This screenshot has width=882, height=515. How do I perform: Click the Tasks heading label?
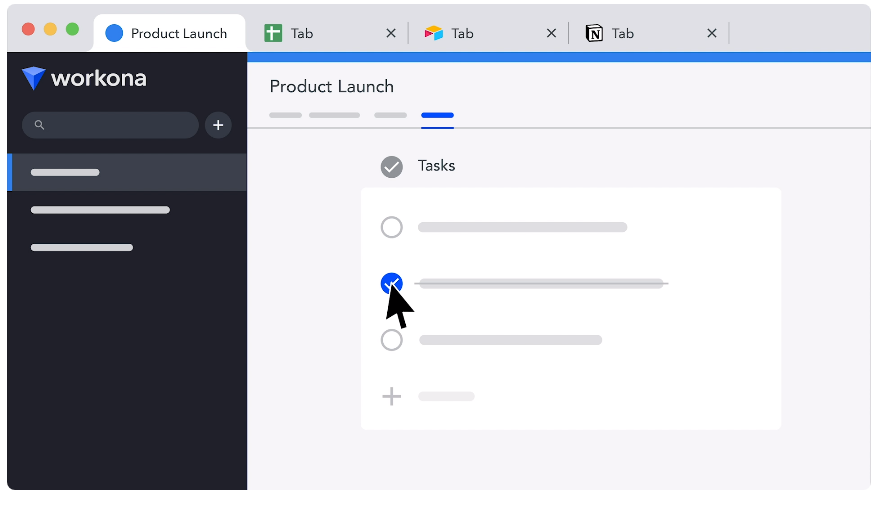pos(436,166)
